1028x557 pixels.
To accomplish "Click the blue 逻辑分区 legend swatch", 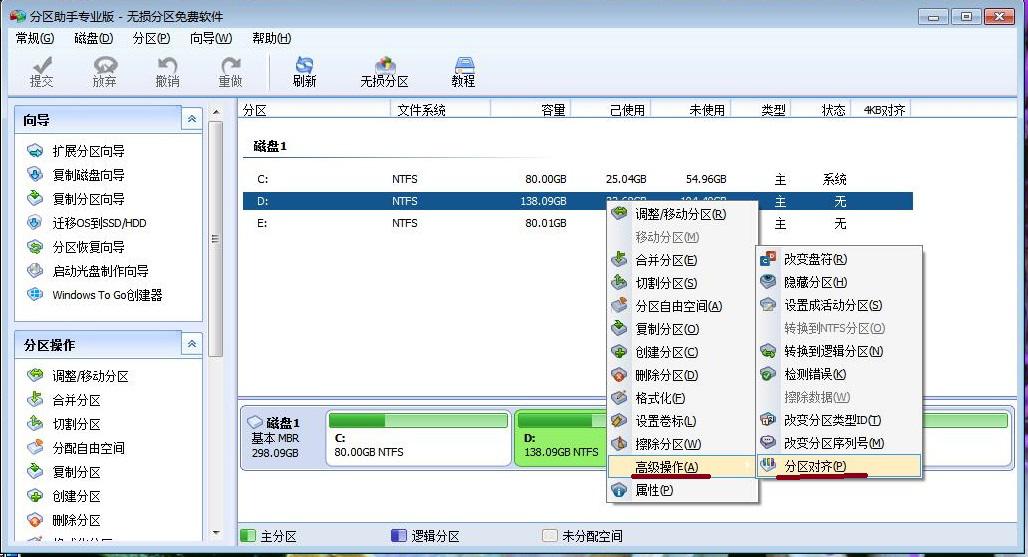I will 399,535.
